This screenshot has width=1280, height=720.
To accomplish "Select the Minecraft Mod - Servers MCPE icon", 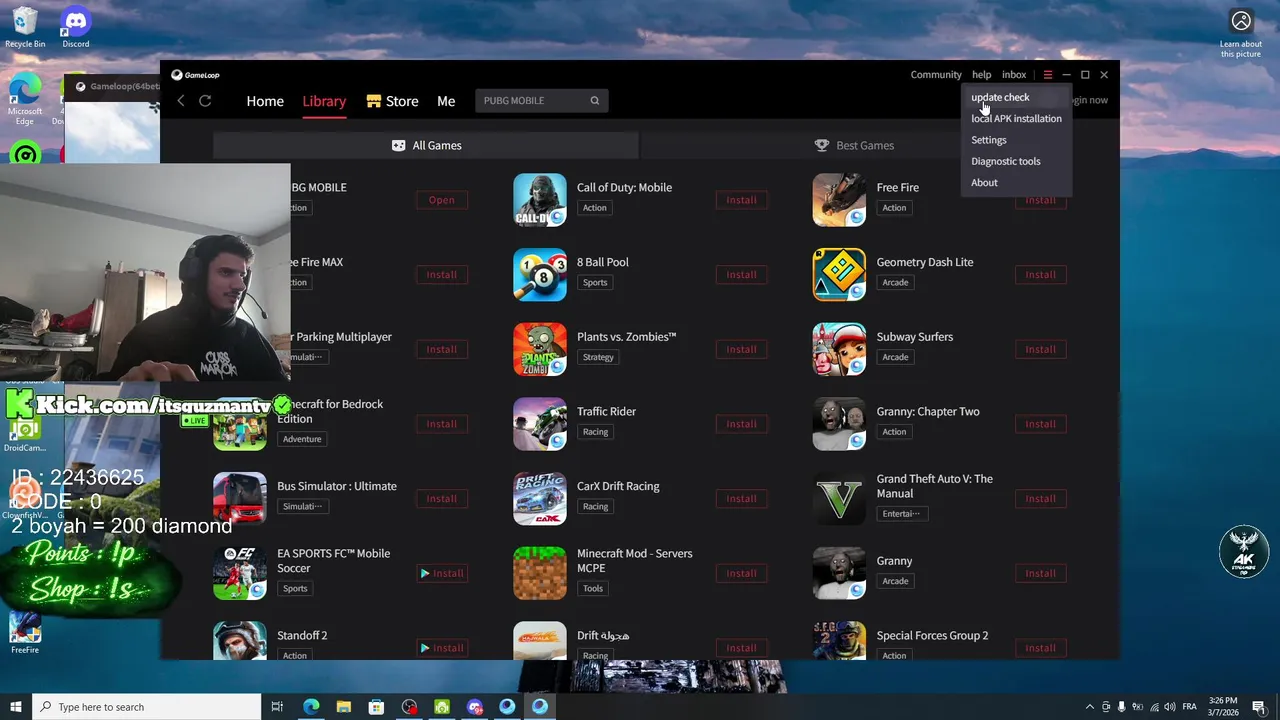I will pyautogui.click(x=540, y=573).
